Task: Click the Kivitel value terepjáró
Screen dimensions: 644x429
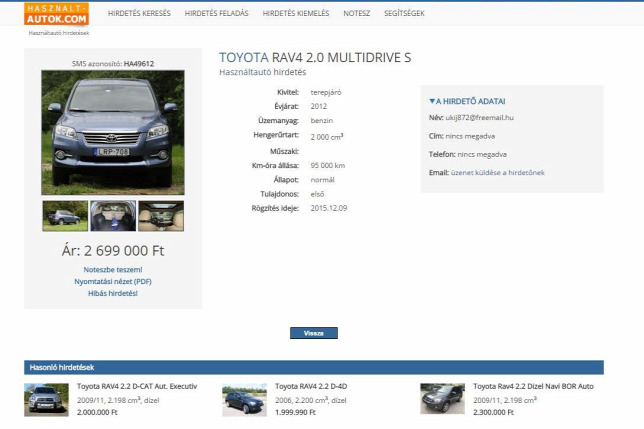Action: (326, 92)
